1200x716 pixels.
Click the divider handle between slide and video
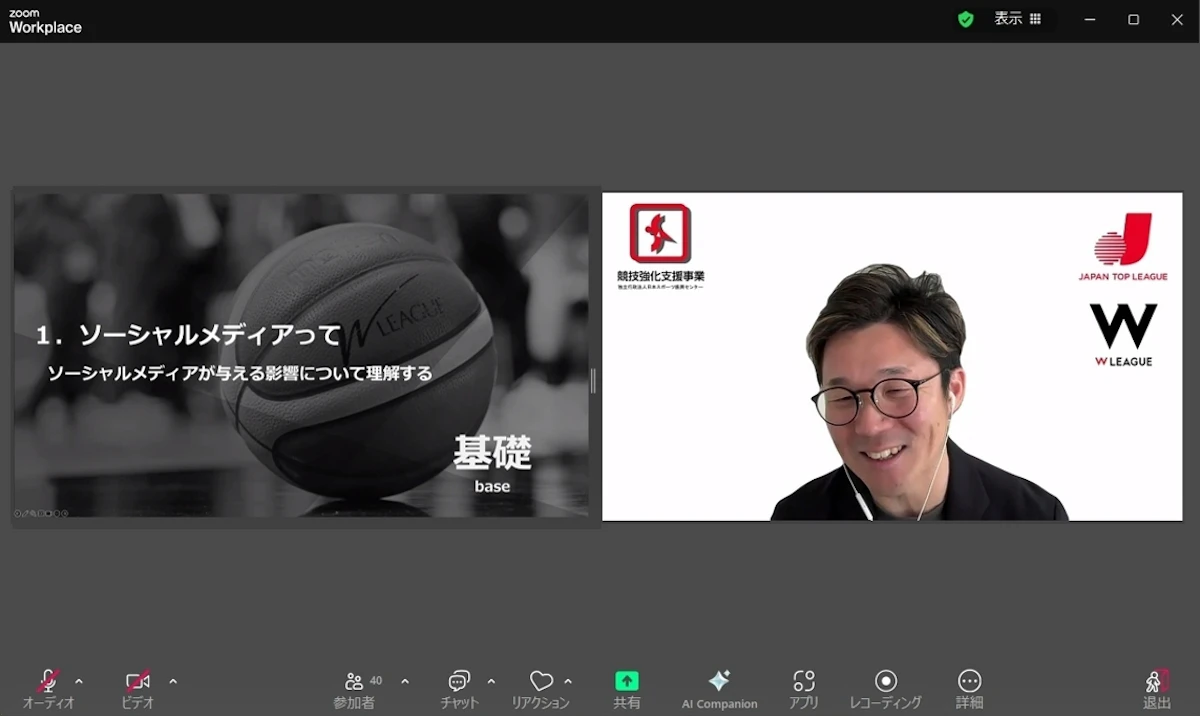coord(594,380)
